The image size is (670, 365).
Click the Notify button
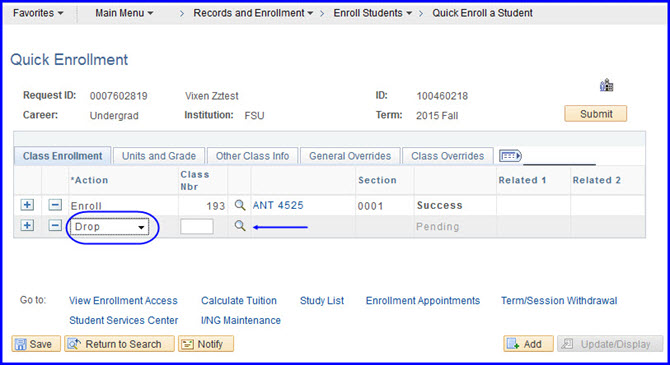pos(206,344)
